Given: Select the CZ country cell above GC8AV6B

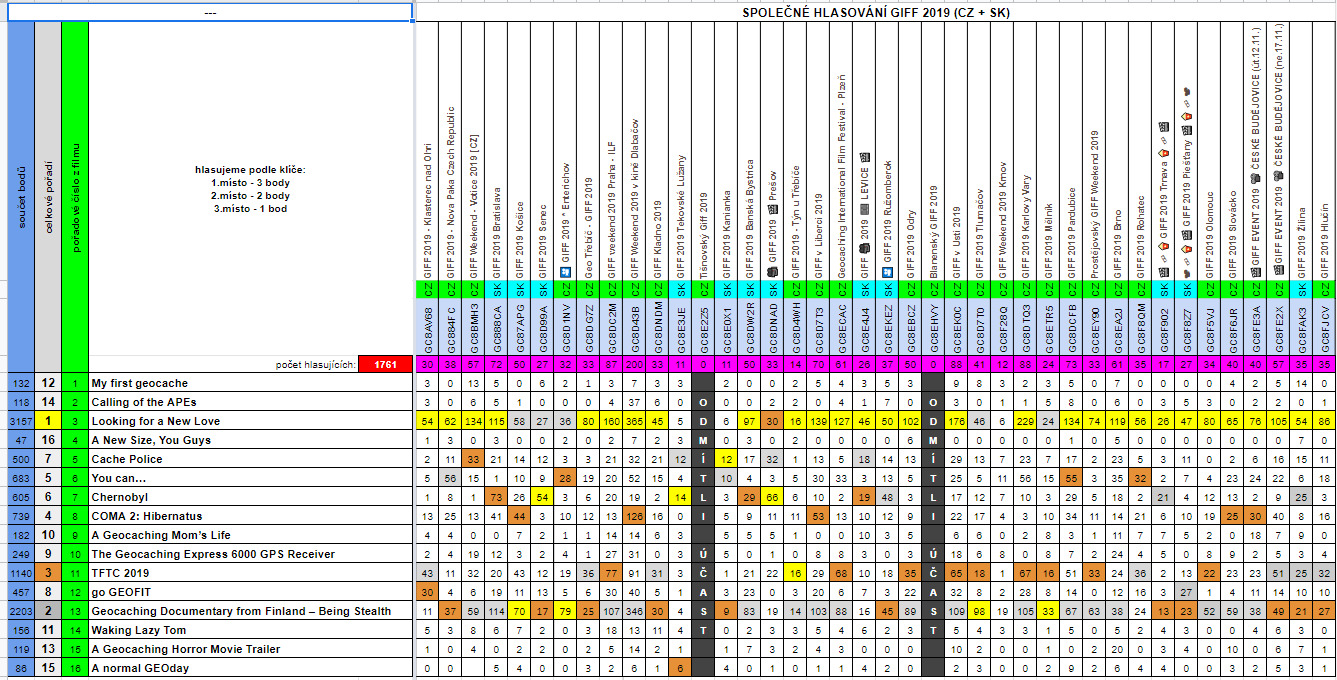Looking at the screenshot, I should tap(427, 289).
